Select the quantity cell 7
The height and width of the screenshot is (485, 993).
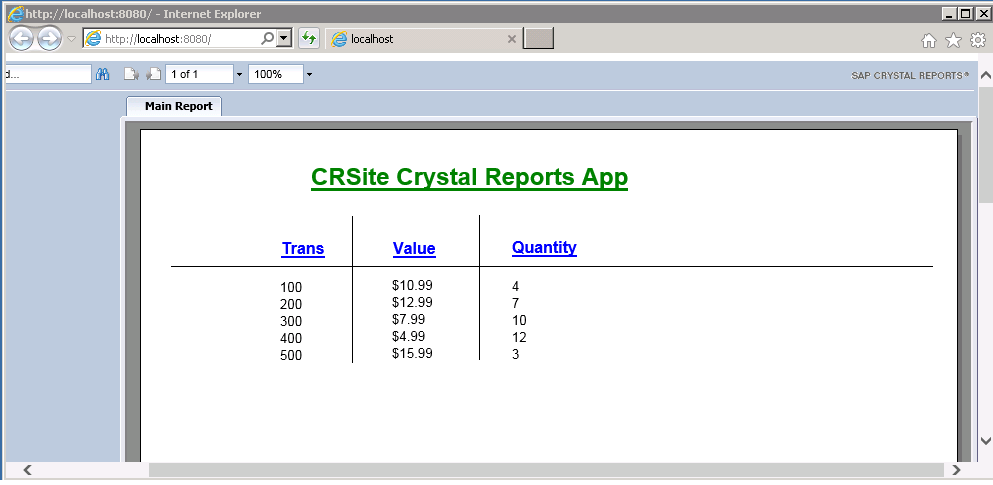[x=515, y=303]
